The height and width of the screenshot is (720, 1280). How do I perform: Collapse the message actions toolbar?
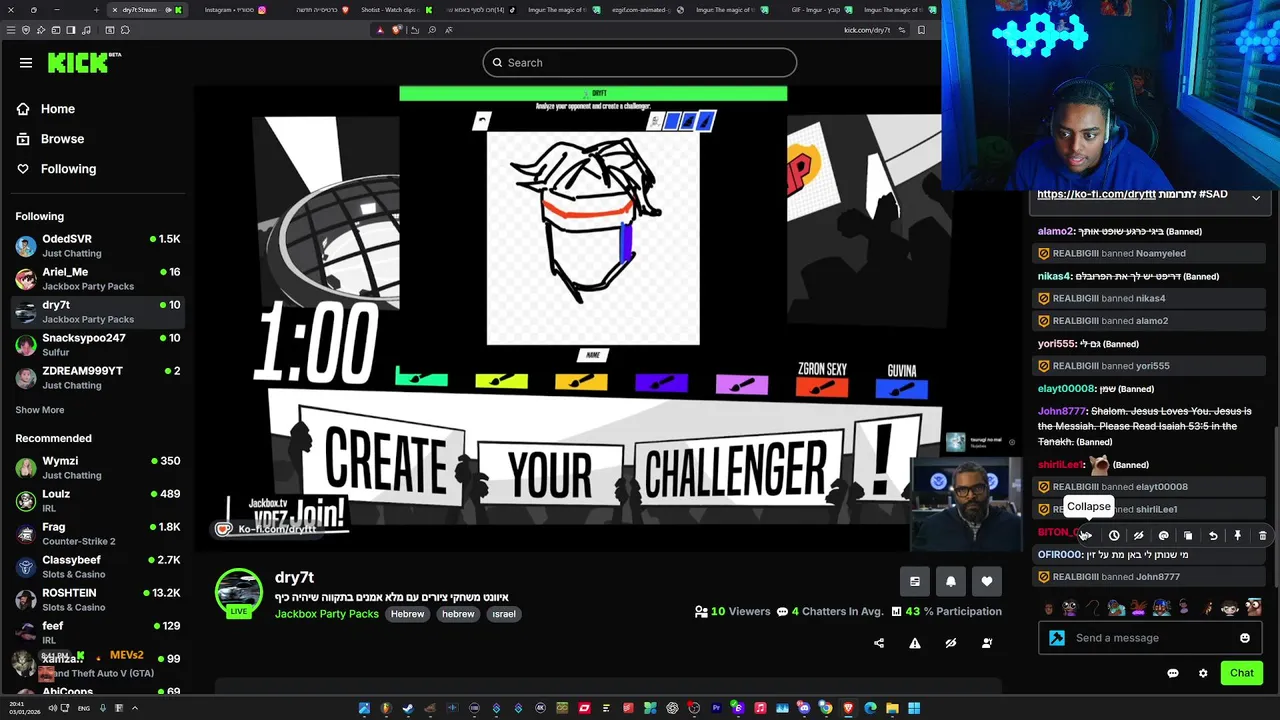[1086, 536]
